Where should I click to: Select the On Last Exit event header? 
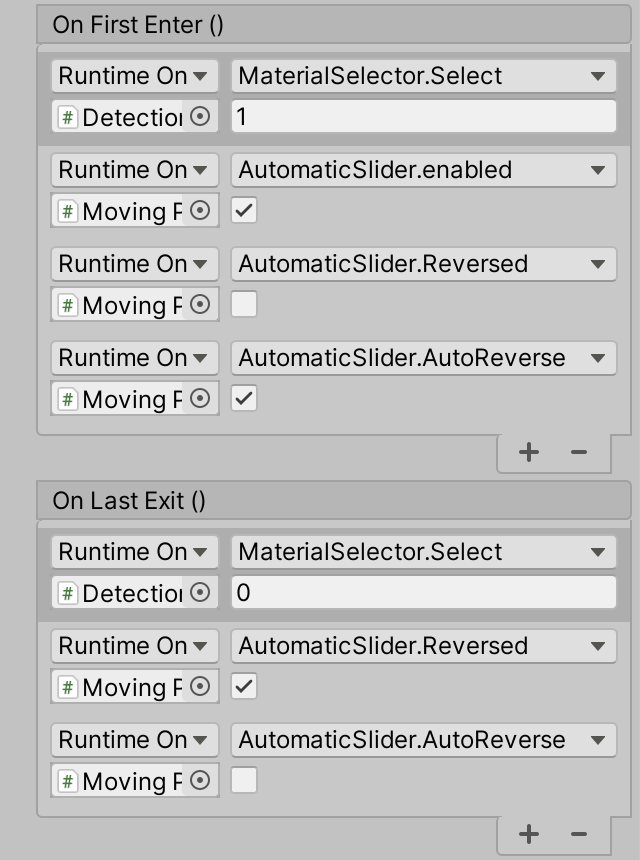click(129, 501)
